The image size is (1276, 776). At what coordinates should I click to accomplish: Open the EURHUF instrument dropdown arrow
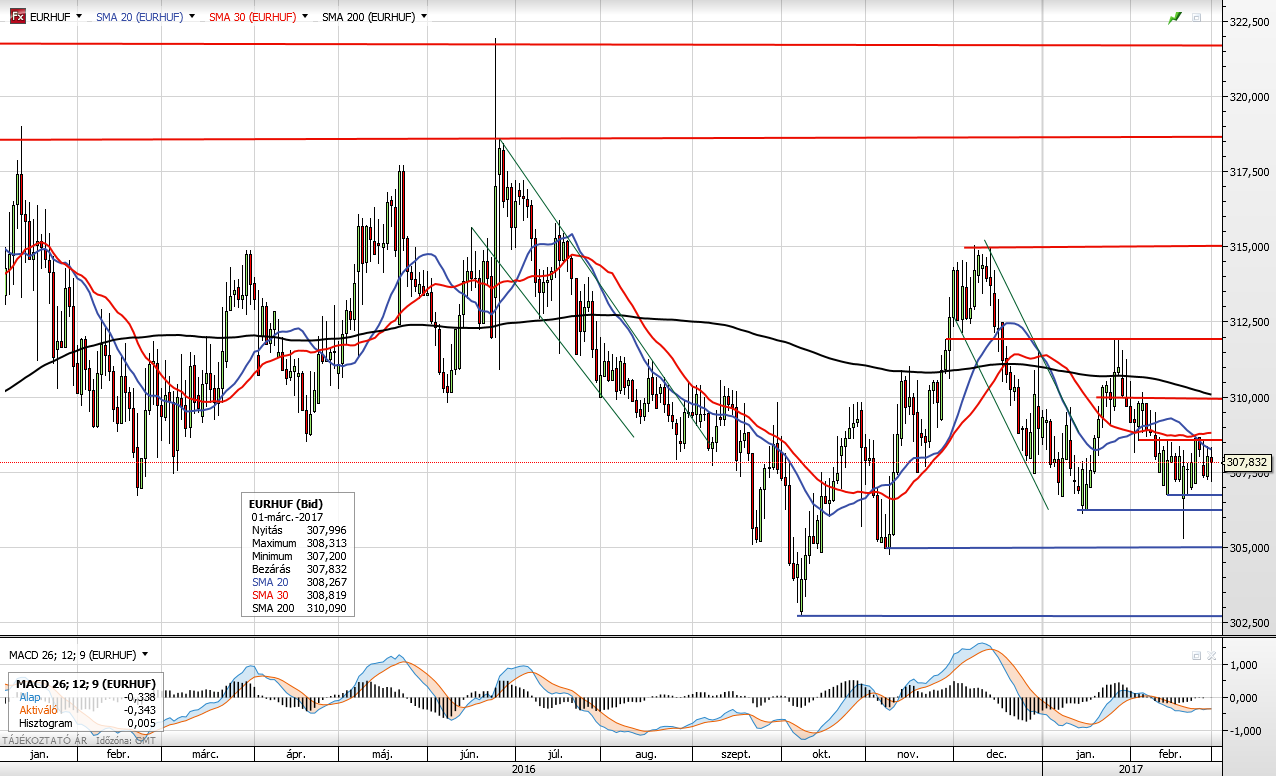point(79,17)
